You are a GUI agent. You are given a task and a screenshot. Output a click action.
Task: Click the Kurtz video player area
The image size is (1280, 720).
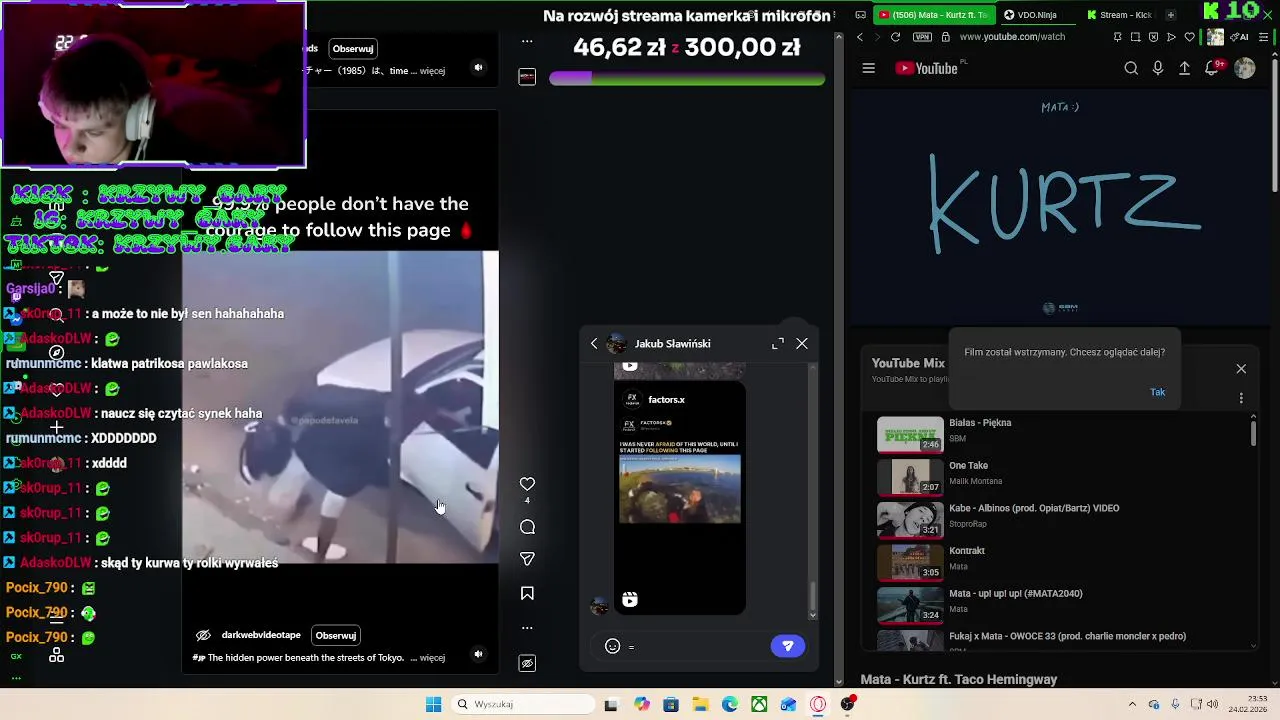pyautogui.click(x=1060, y=207)
